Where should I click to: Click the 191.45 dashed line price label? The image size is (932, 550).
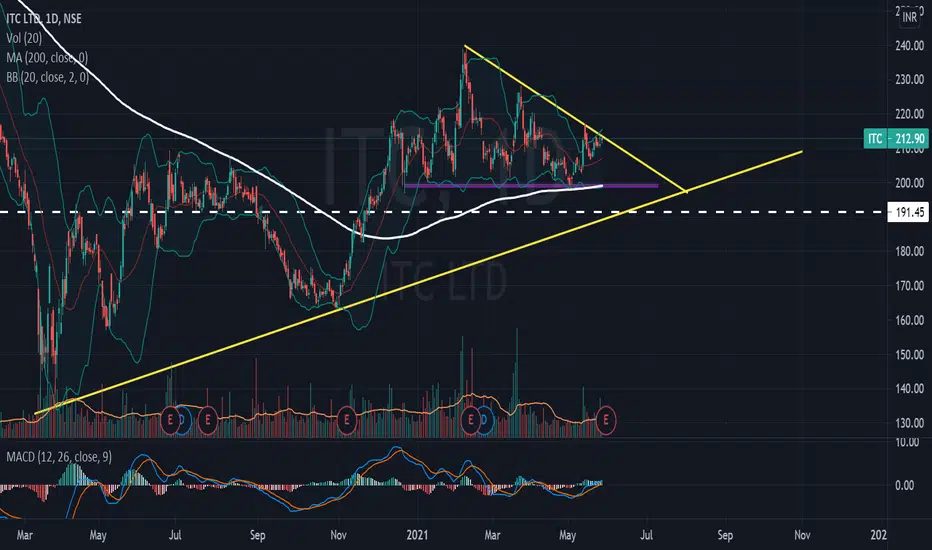908,212
